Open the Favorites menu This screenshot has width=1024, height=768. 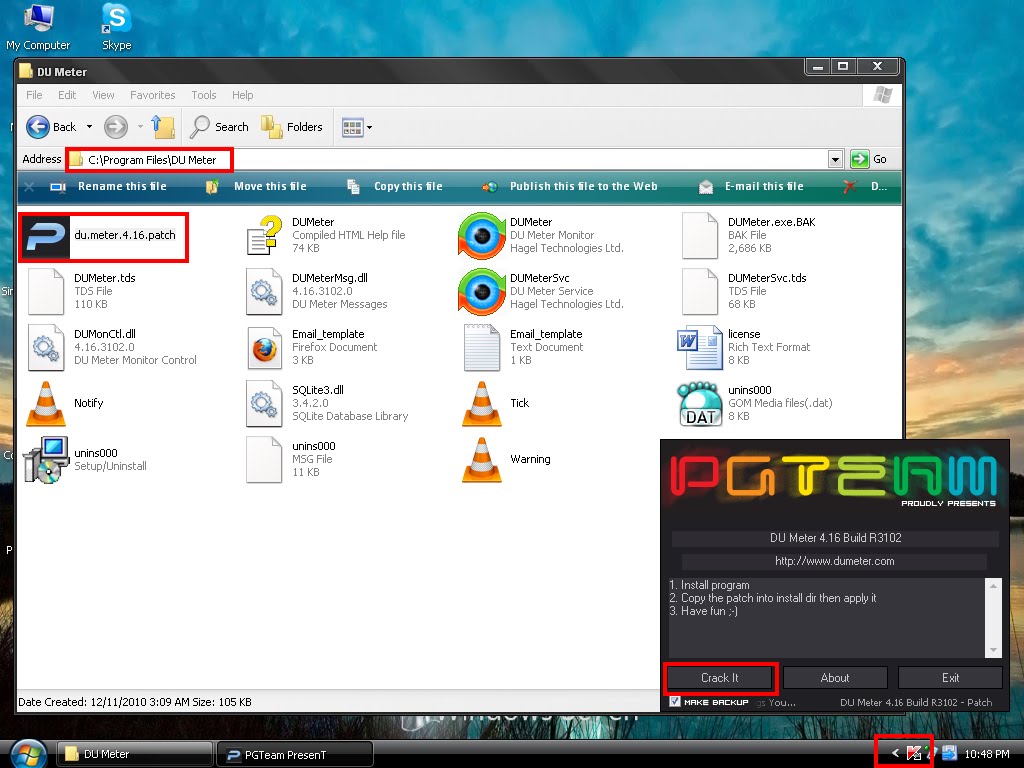(153, 95)
